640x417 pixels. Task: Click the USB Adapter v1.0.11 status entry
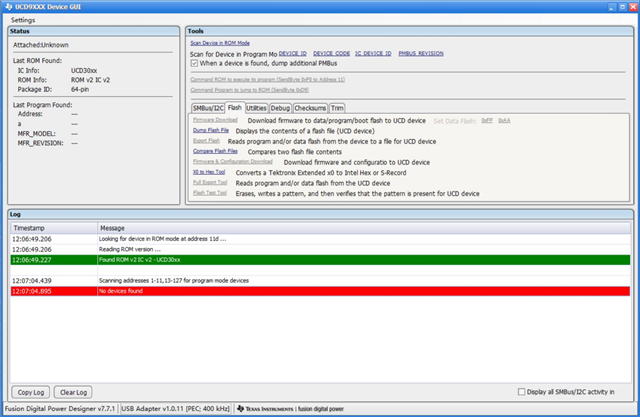point(176,408)
